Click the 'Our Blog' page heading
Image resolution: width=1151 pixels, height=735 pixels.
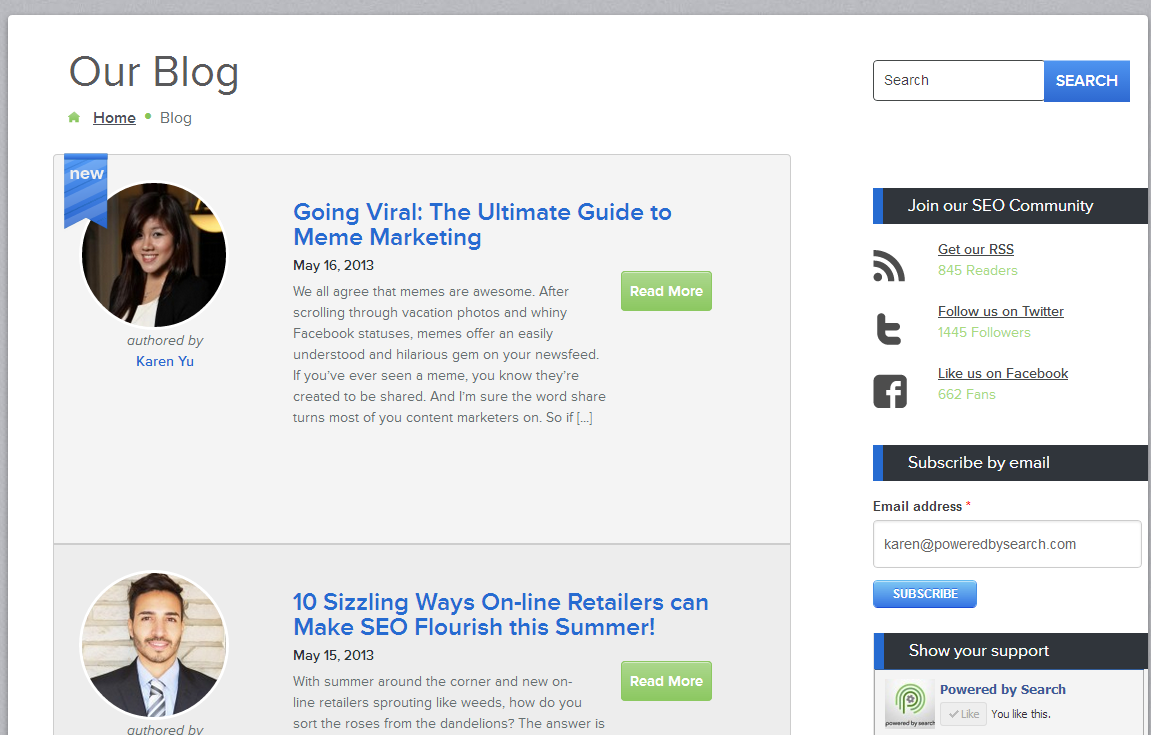pyautogui.click(x=154, y=72)
